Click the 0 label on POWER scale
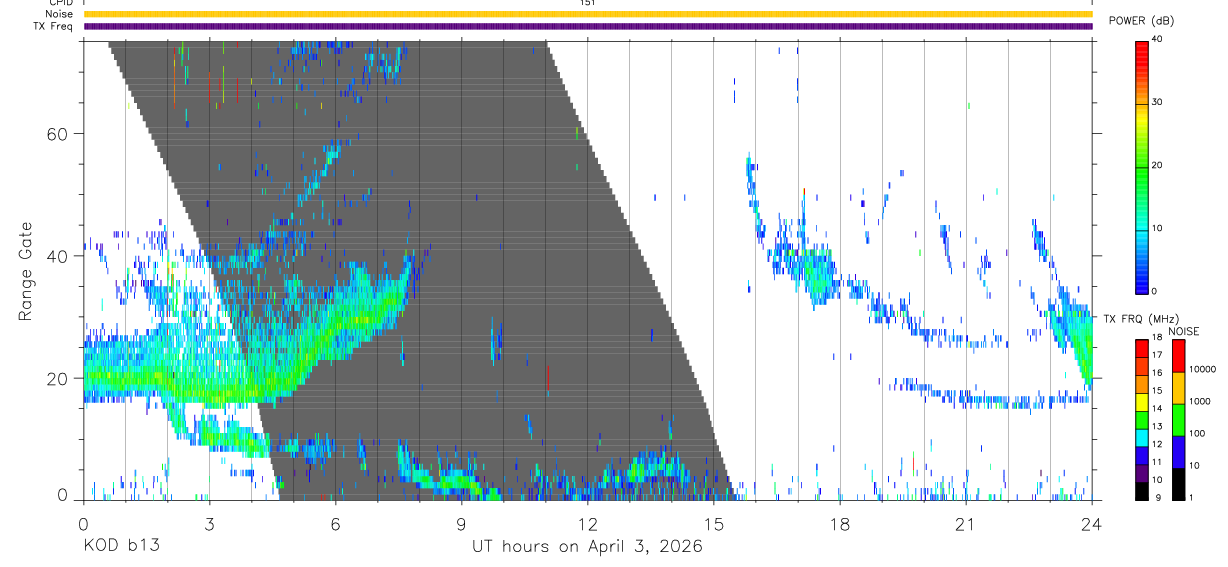Viewport: 1228px width, 567px height. (x=1156, y=291)
